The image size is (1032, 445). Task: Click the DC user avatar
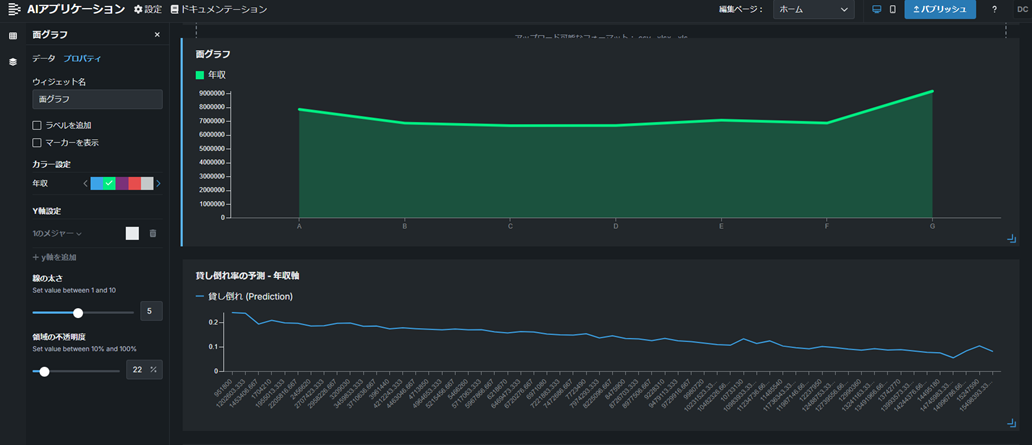tap(1019, 9)
